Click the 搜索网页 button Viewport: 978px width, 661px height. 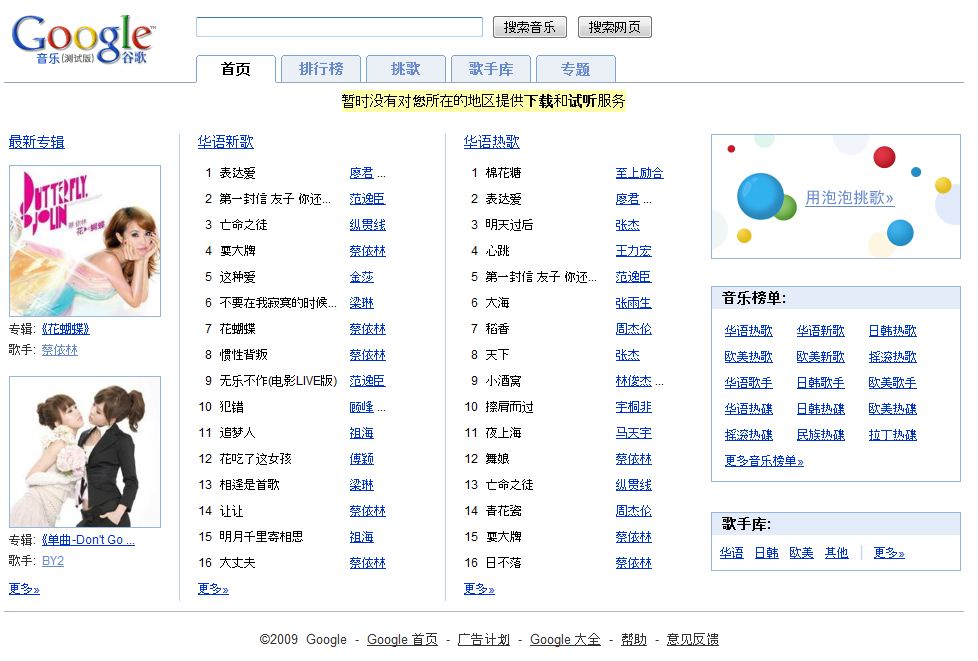614,27
